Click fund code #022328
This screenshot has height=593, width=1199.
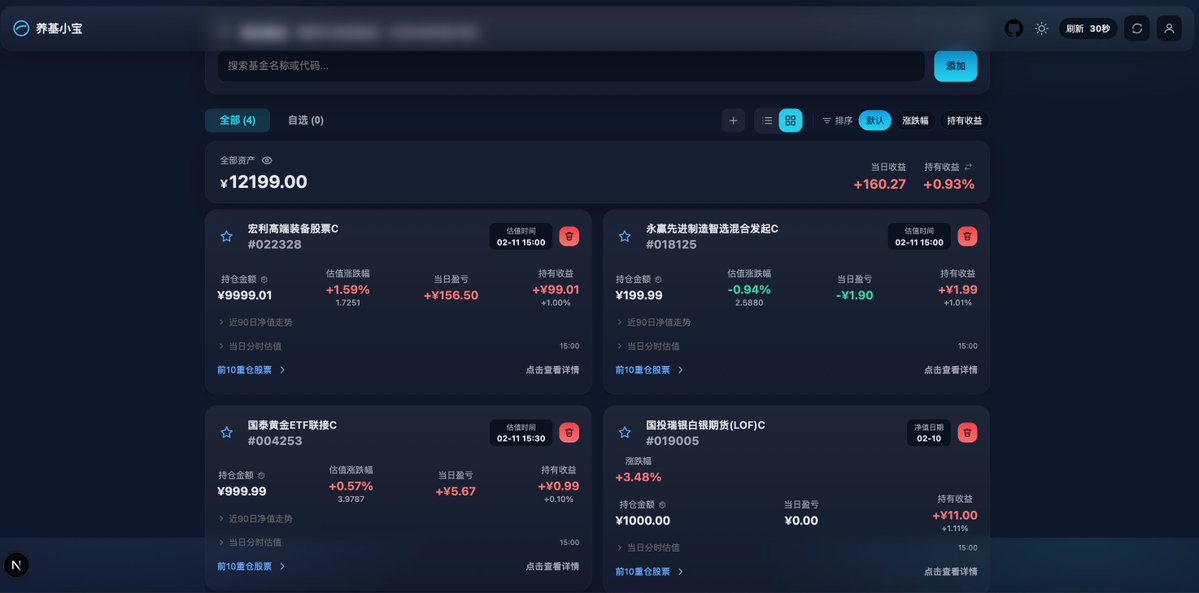click(x=275, y=245)
